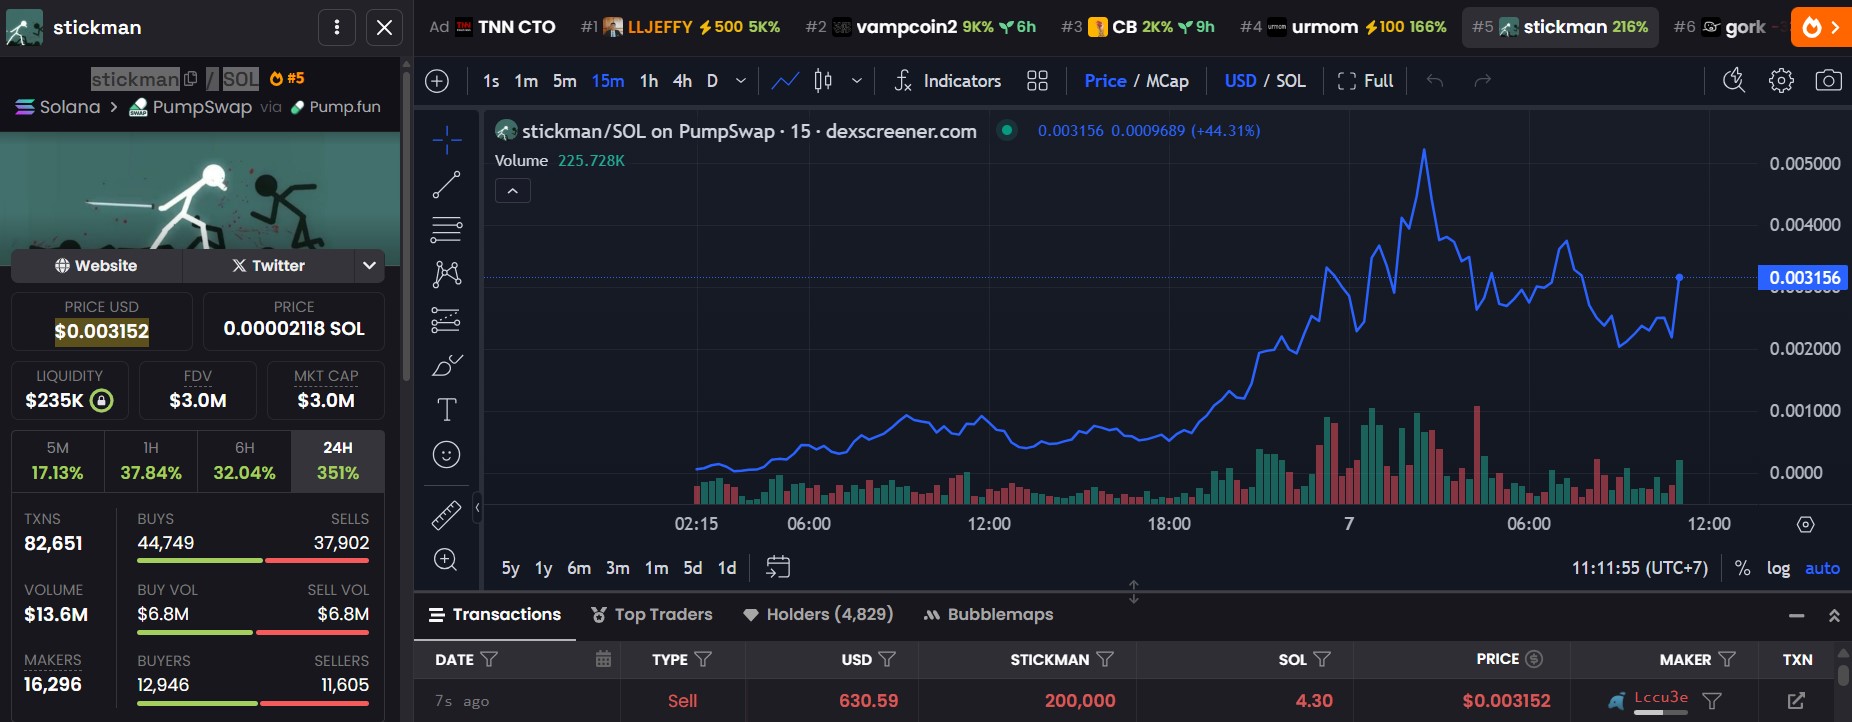
Task: Open the token Website link
Action: coord(96,266)
